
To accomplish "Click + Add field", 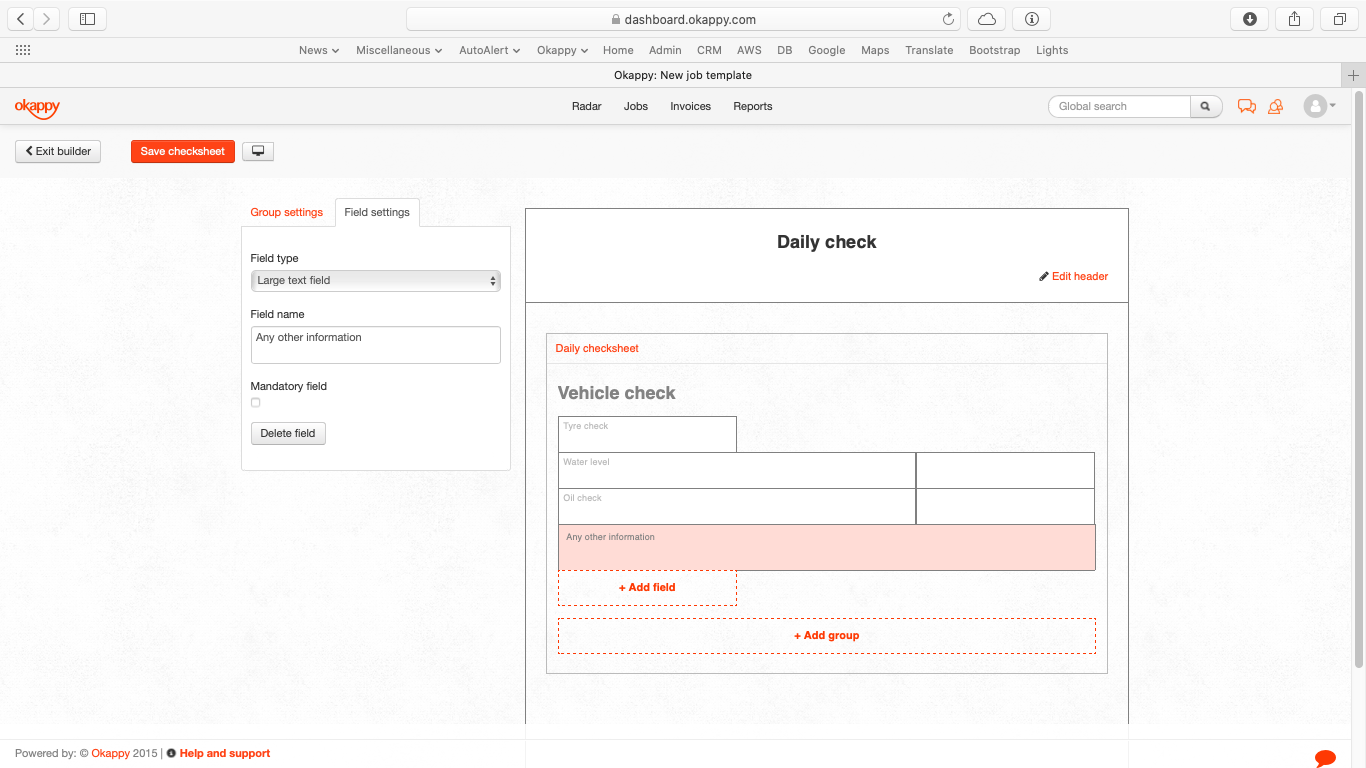I will click(x=647, y=588).
